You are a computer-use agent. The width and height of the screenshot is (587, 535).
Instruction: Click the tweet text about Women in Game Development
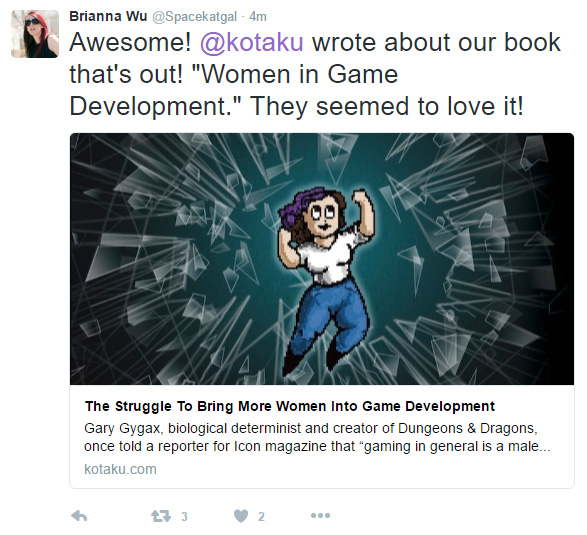click(315, 74)
